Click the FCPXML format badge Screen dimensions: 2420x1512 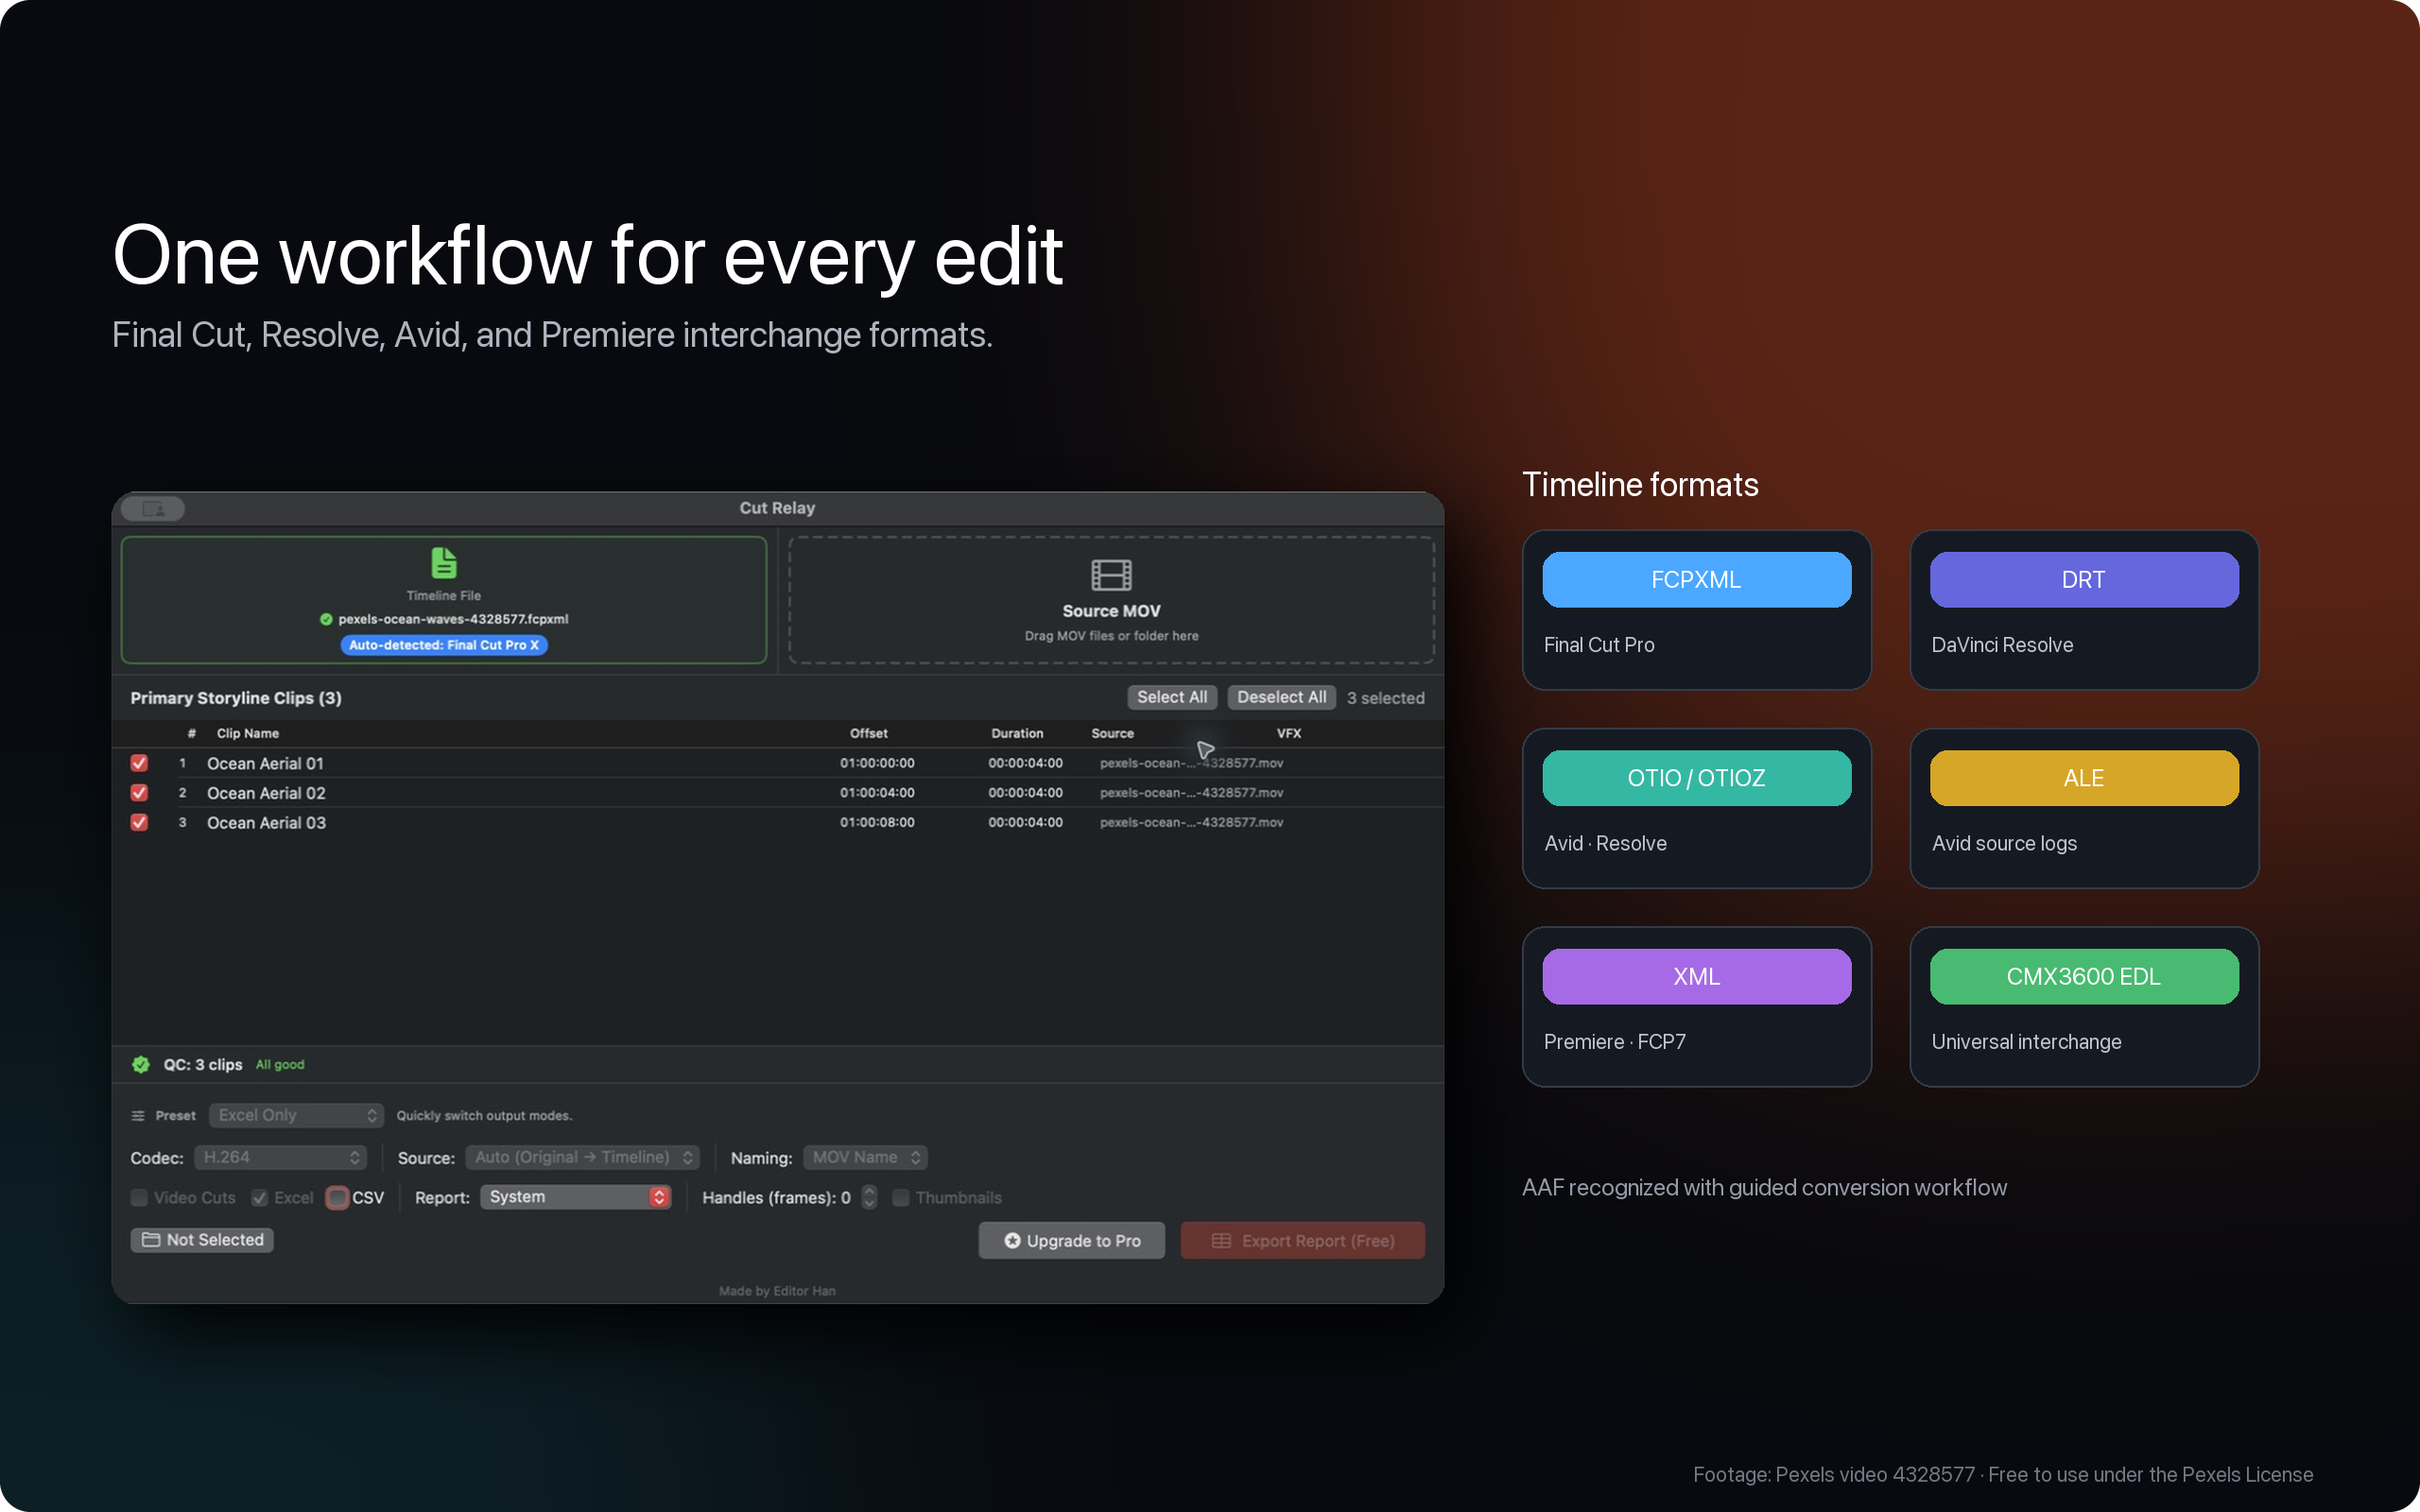pyautogui.click(x=1696, y=580)
